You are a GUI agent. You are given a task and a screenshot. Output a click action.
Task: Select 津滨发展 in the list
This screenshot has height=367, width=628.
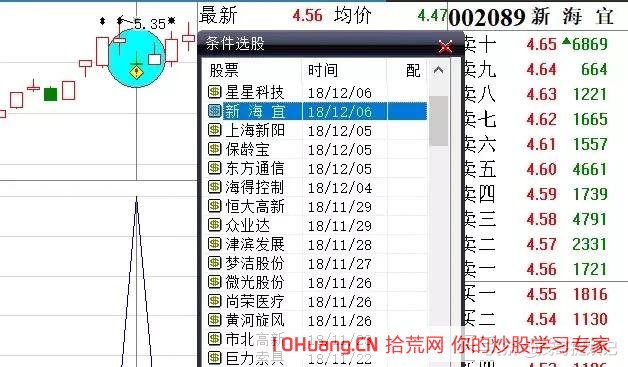[255, 244]
